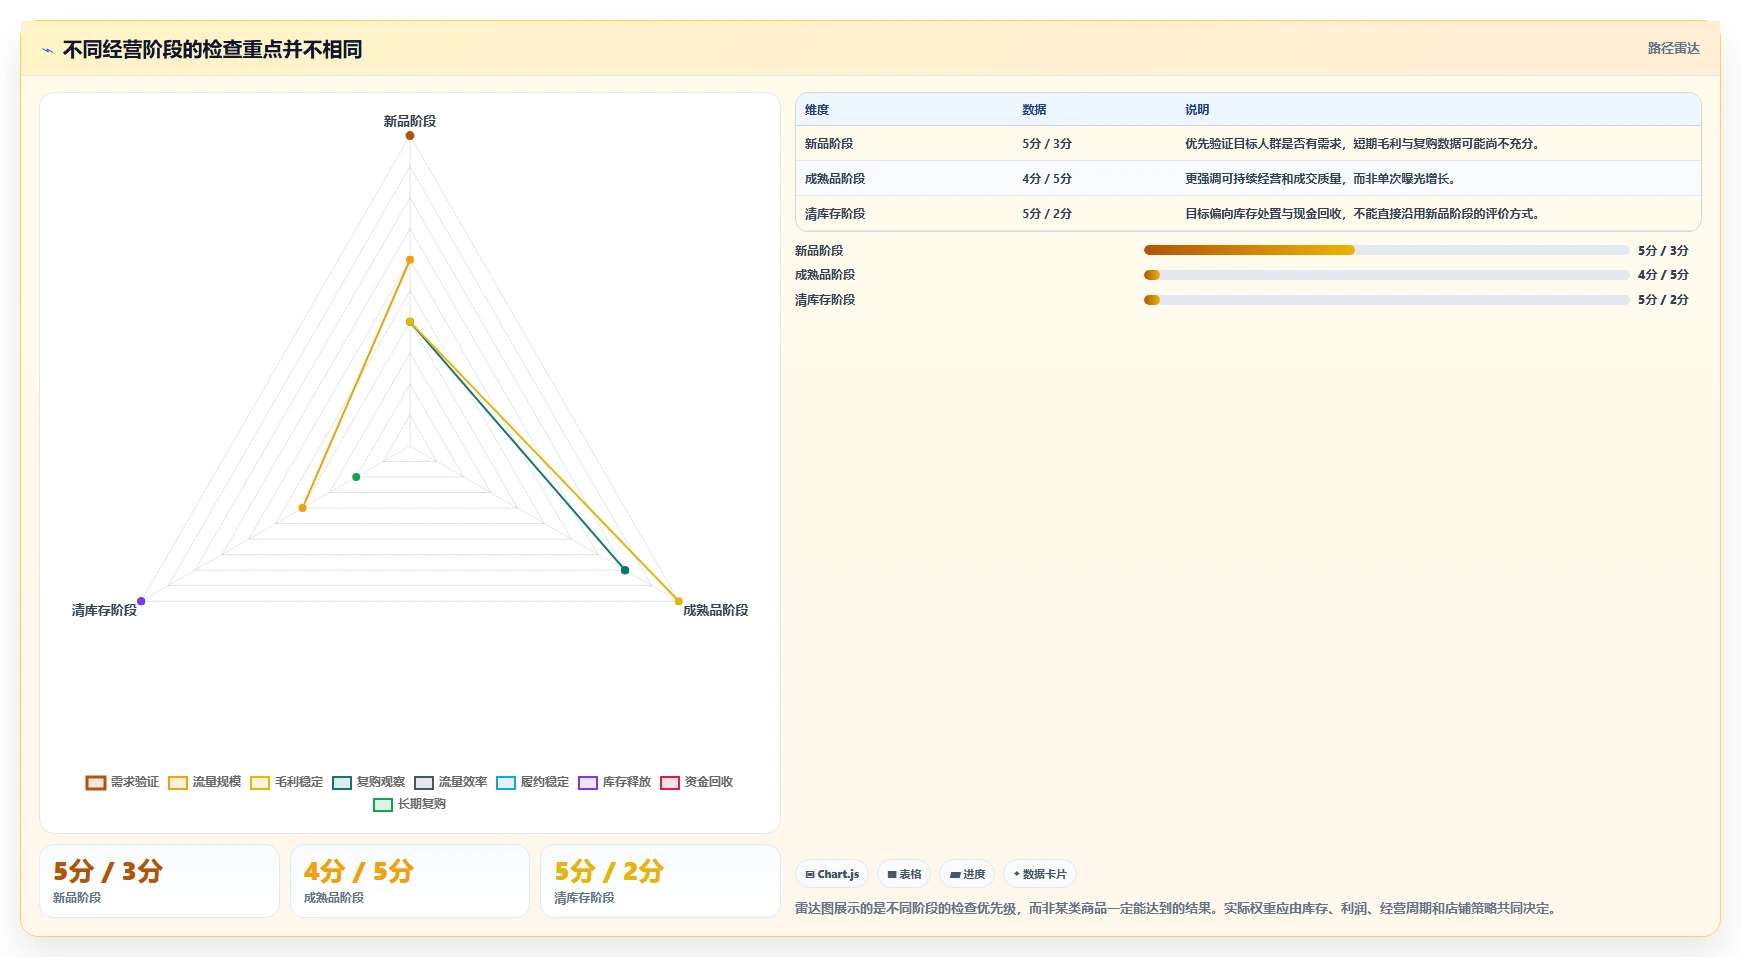
Task: Click the 成熟品阶段 axis label on the radar
Action: click(716, 610)
